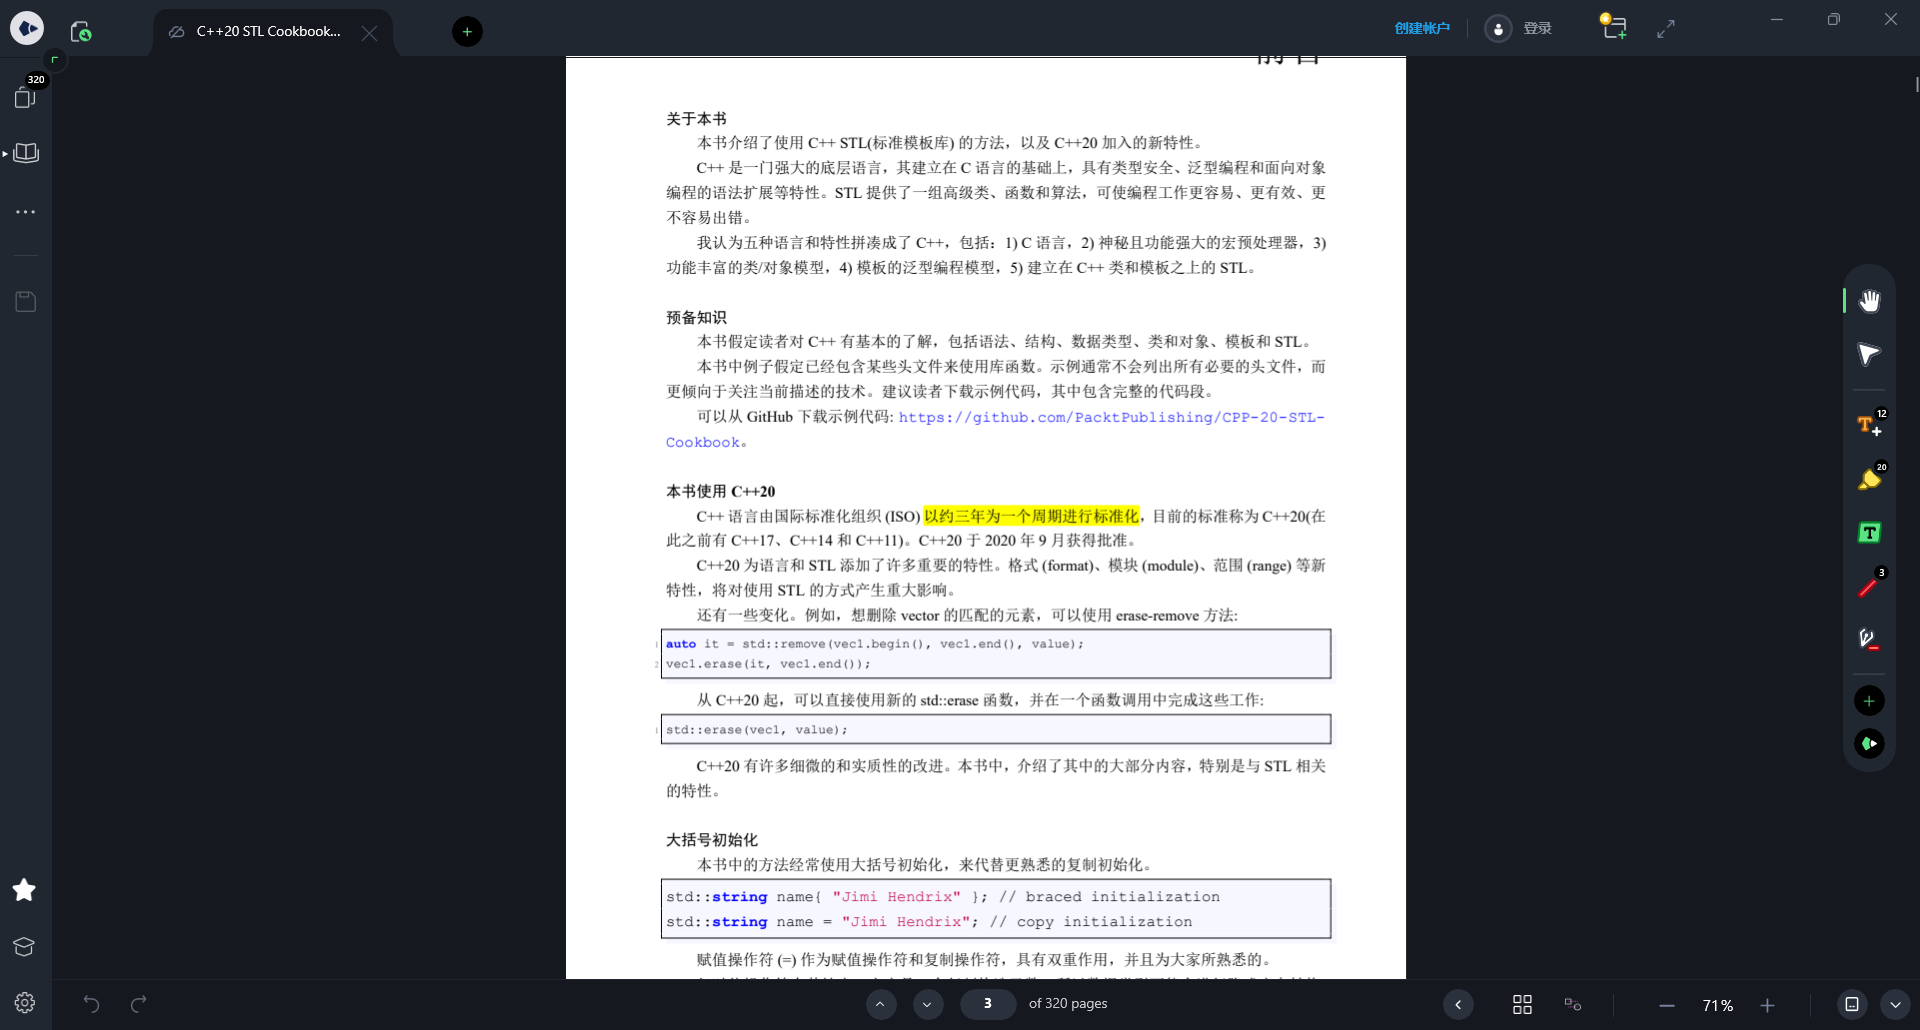Open the graduation cap learning icon

click(x=25, y=946)
